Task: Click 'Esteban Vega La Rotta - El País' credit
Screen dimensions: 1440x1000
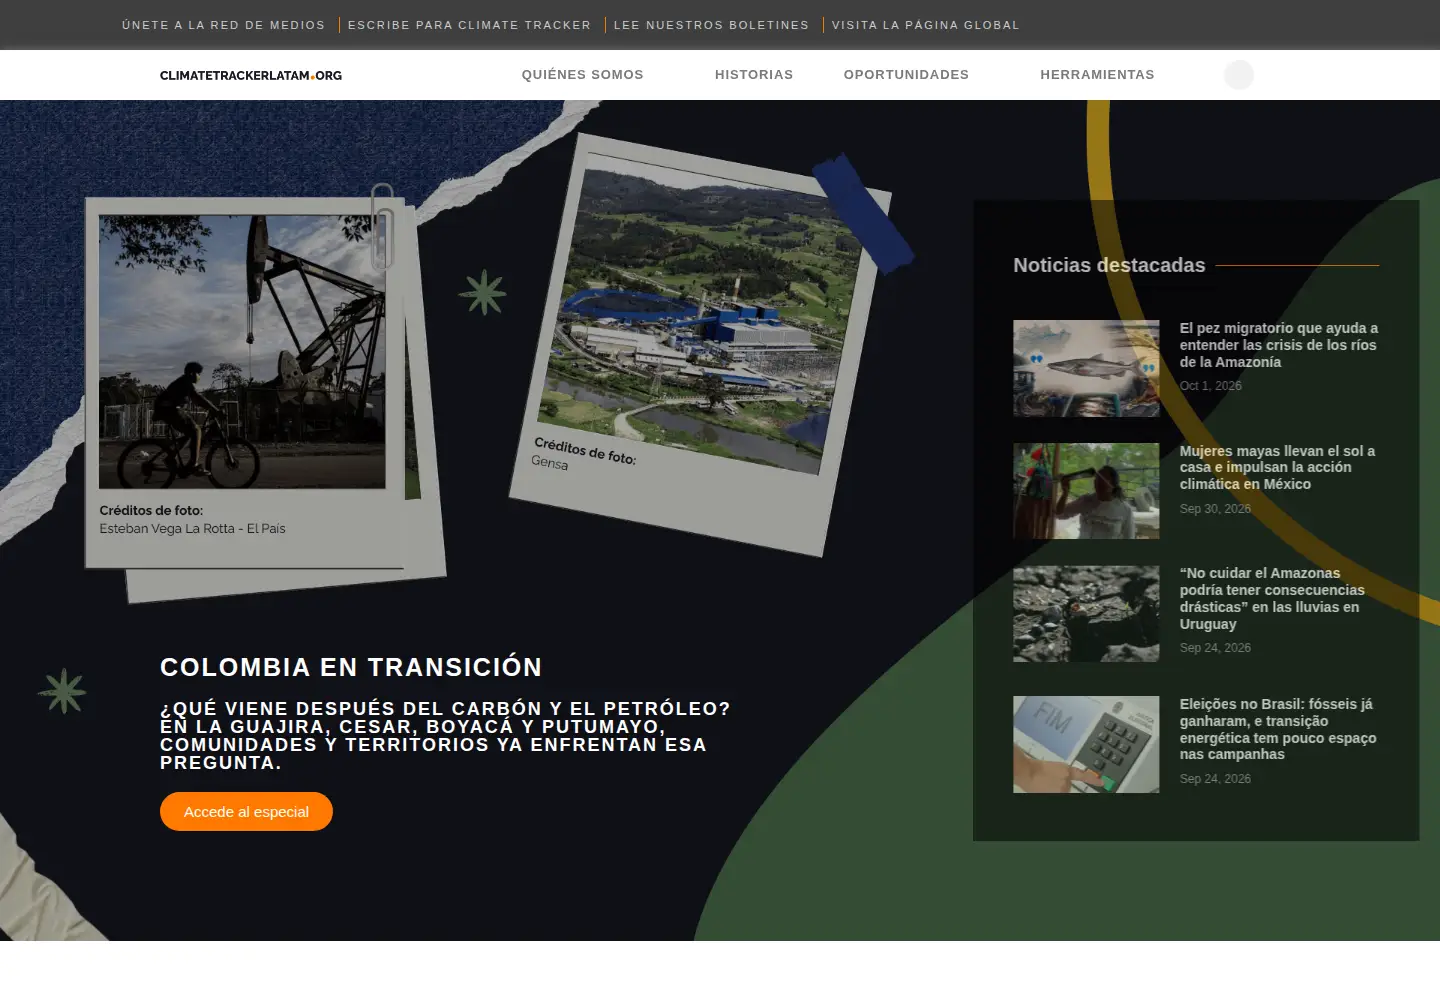Action: 192,529
